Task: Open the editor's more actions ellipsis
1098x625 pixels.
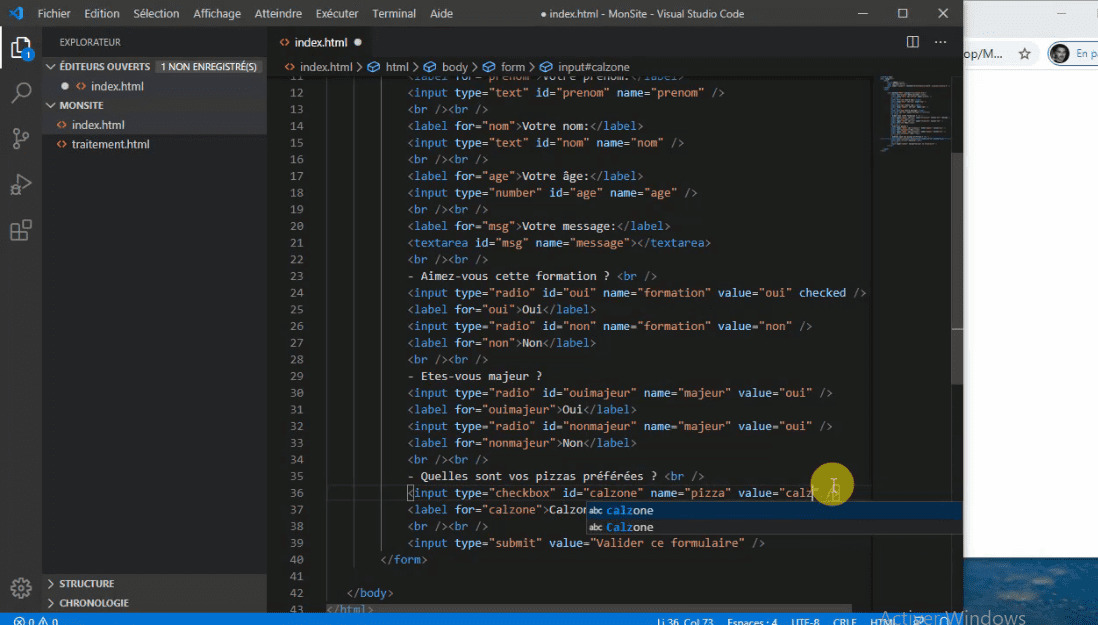Action: 940,42
